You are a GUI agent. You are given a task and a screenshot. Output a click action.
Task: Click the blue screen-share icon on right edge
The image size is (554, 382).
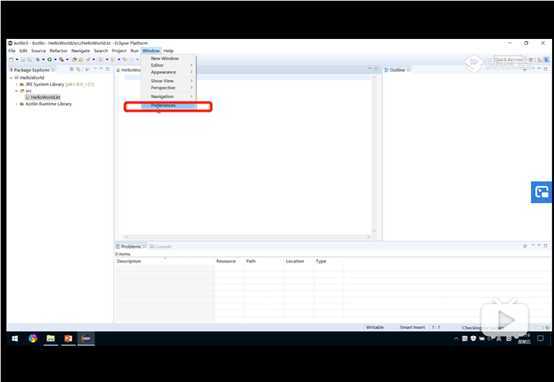[x=541, y=192]
